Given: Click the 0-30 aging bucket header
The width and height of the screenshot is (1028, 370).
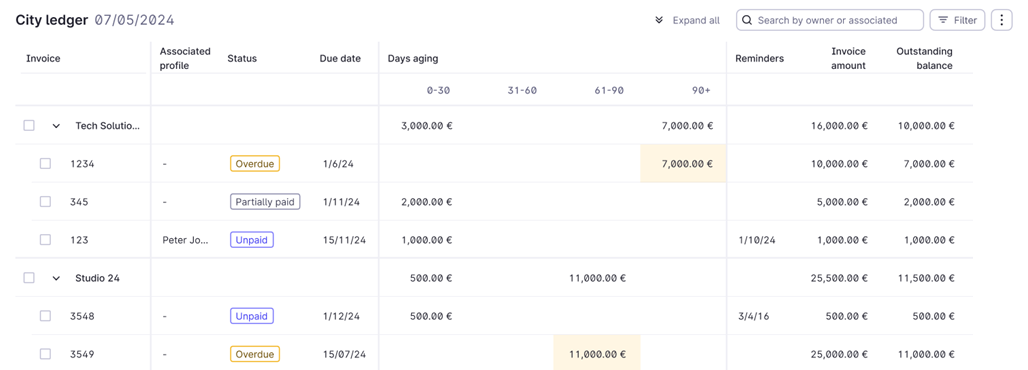Looking at the screenshot, I should 438,91.
